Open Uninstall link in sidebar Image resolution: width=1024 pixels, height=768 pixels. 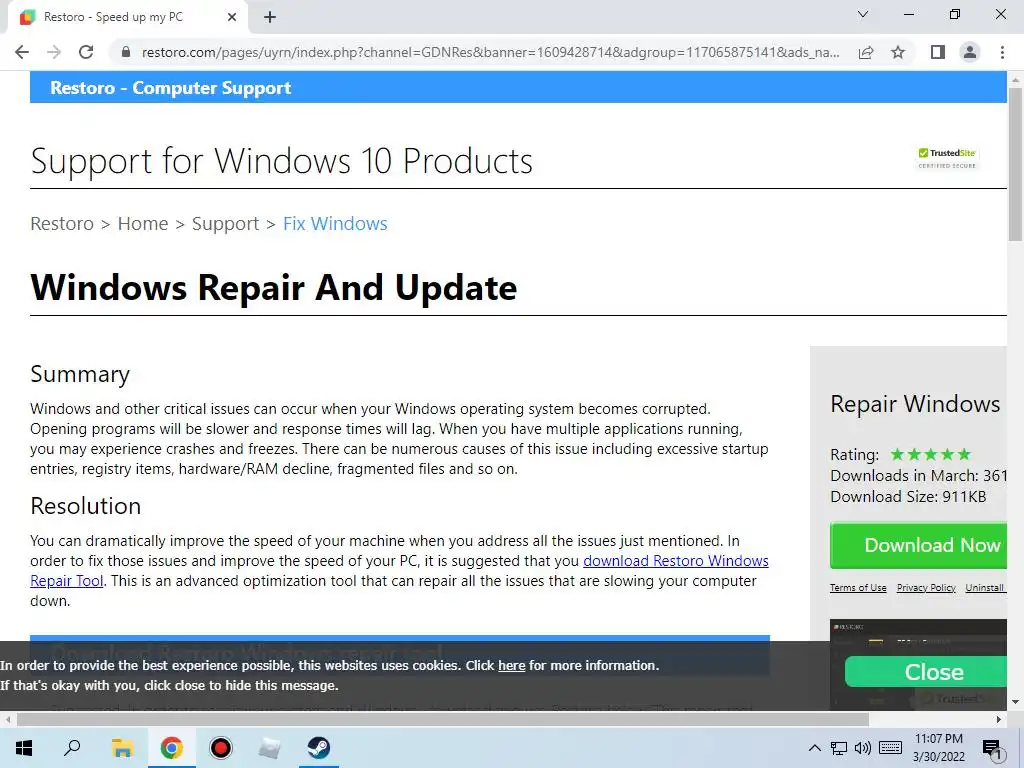pos(984,588)
